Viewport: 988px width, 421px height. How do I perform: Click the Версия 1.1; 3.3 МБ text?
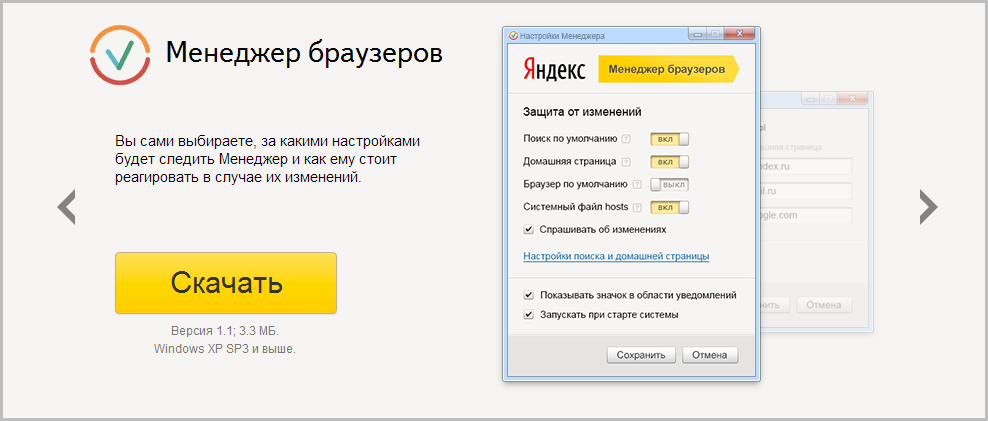(x=224, y=331)
